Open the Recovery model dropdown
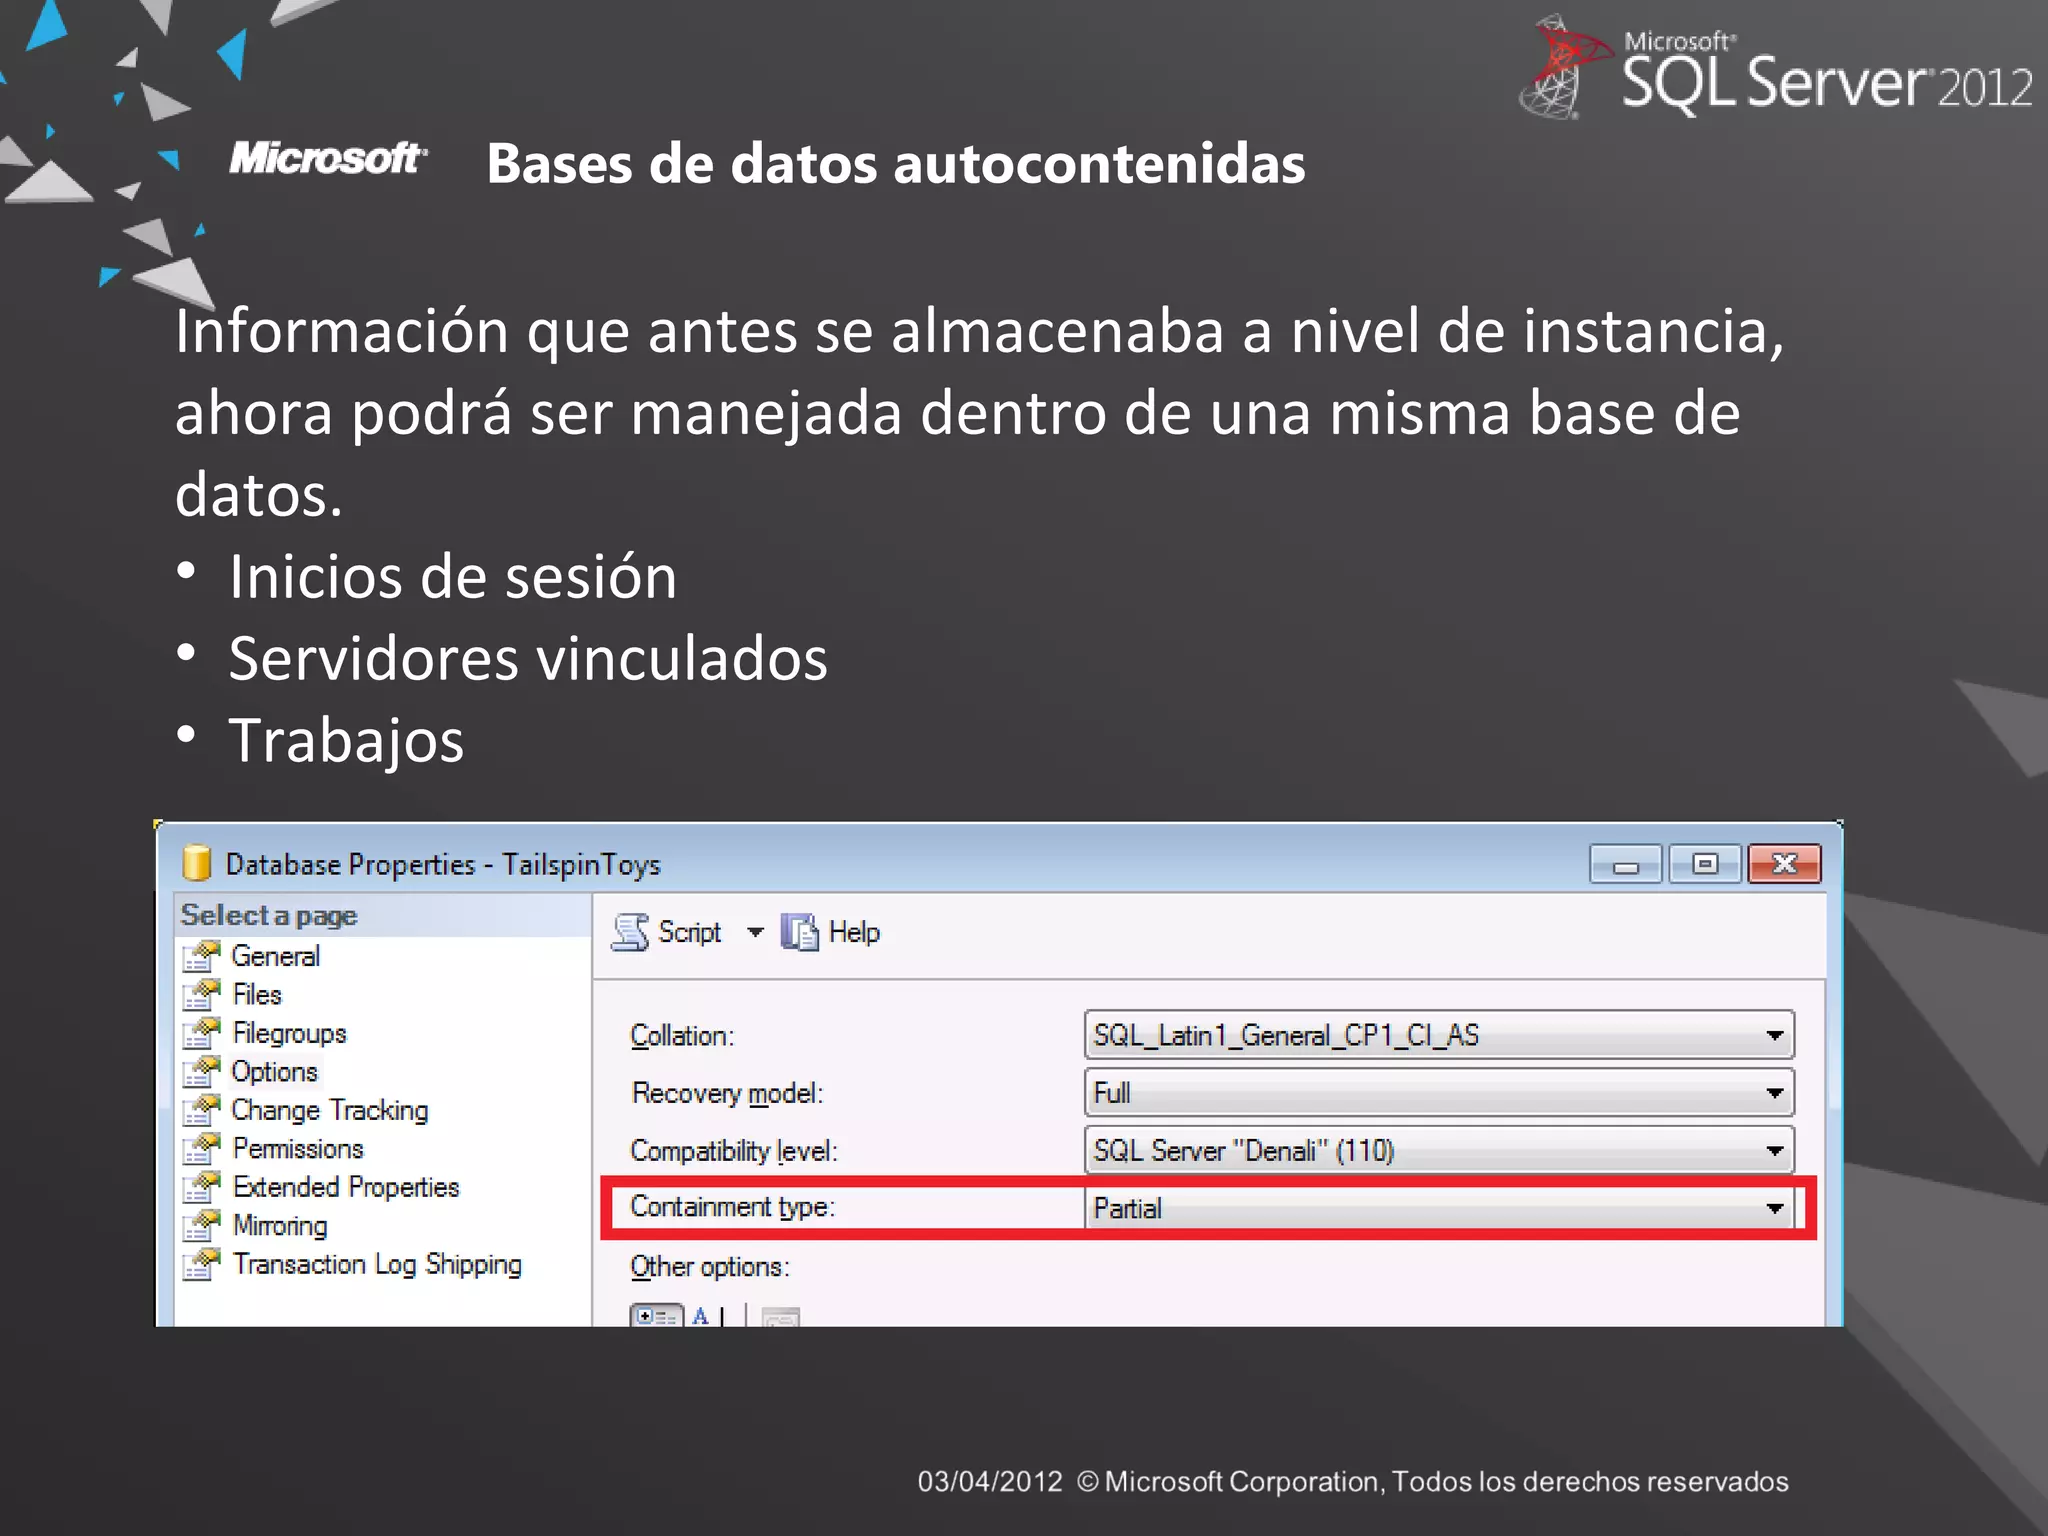Viewport: 2048px width, 1536px height. (1439, 1093)
